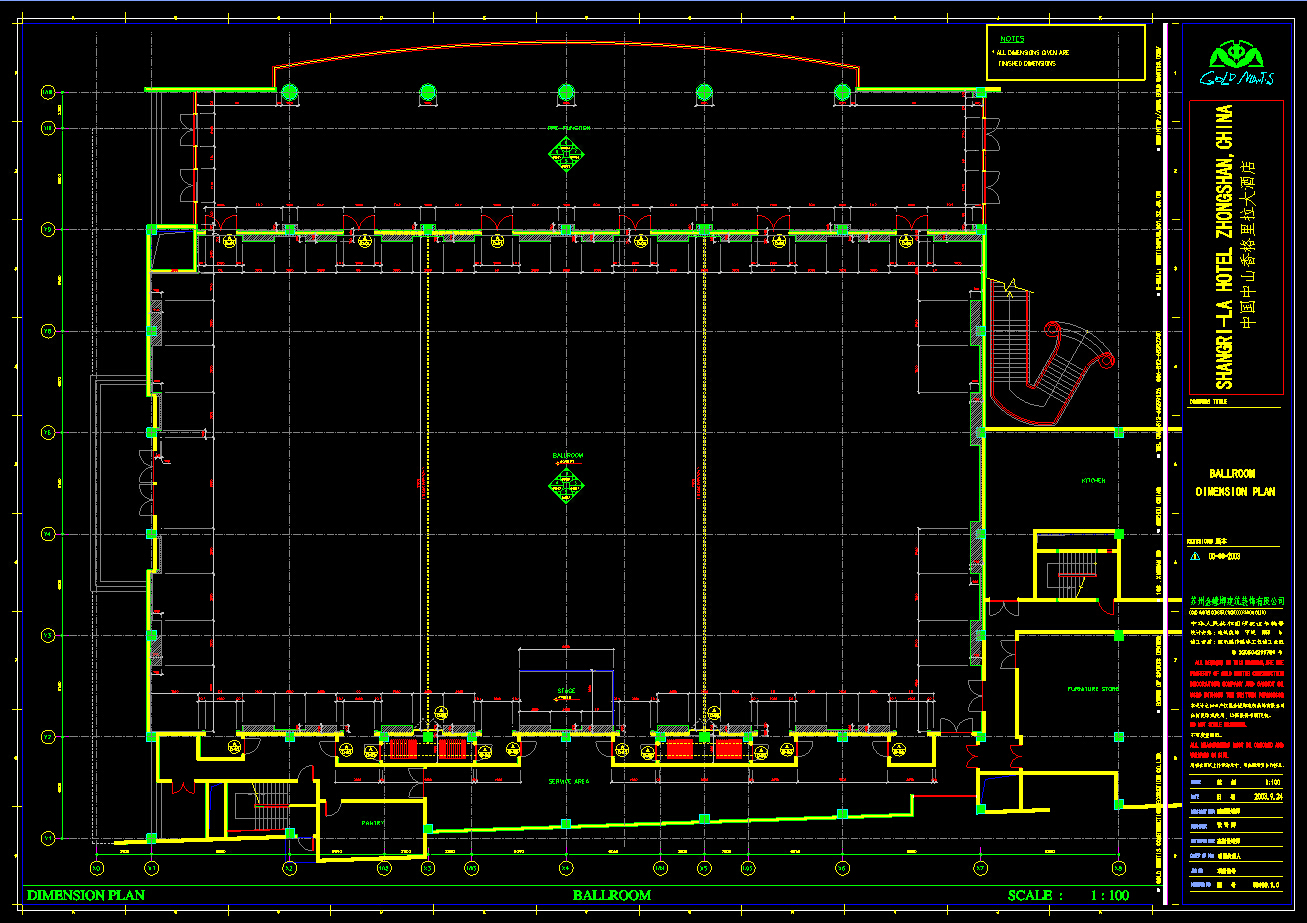Select the cyan GOLD MANTIS signature text

coord(1236,80)
